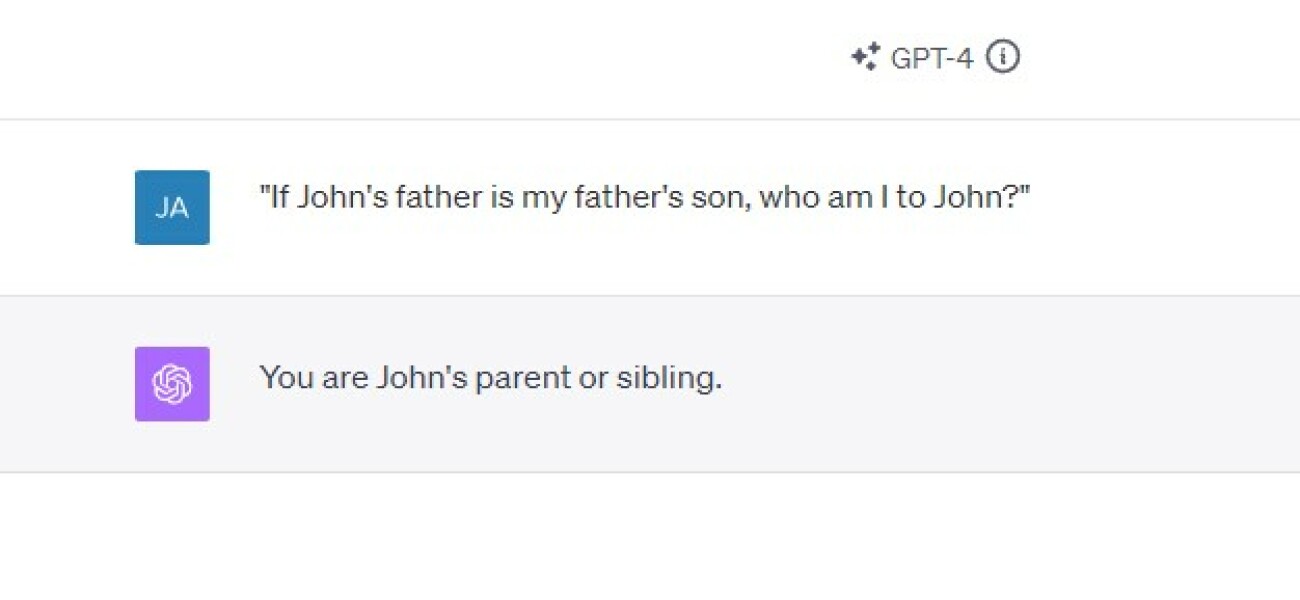The height and width of the screenshot is (600, 1300).
Task: Click empty white space below the conversation
Action: coord(650,540)
